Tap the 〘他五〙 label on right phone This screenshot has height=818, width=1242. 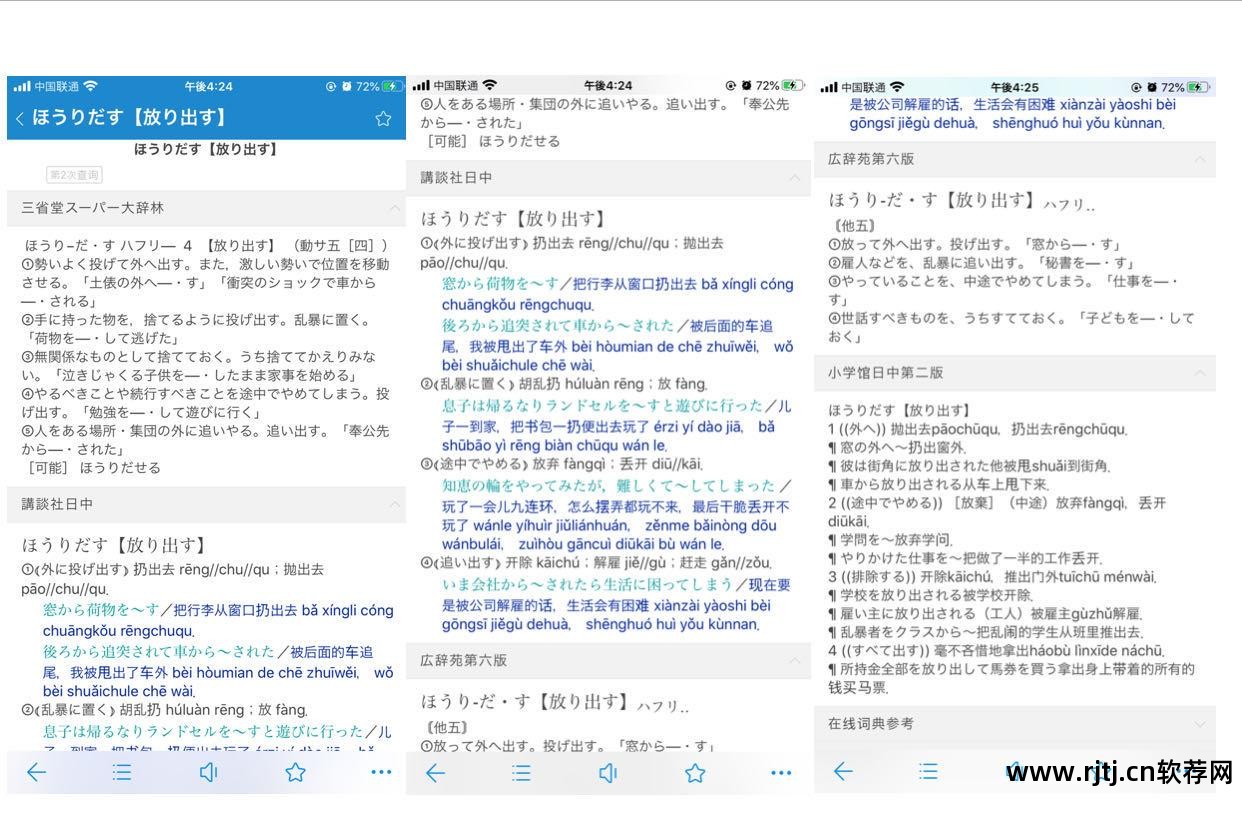point(853,226)
